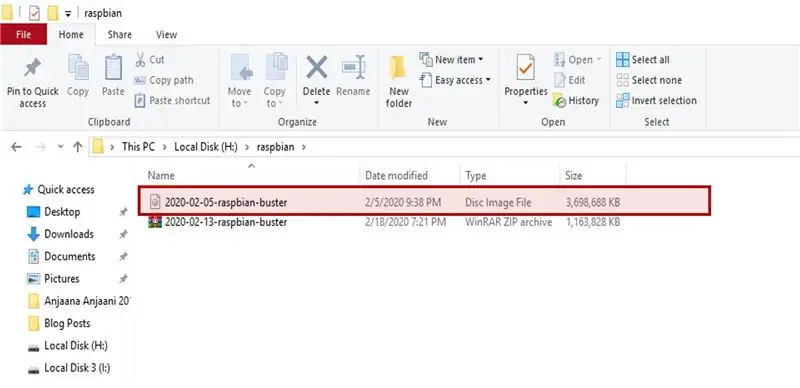Select the 2020-02-13-raspbian-buster ZIP archive
The image size is (800, 388).
(226, 222)
